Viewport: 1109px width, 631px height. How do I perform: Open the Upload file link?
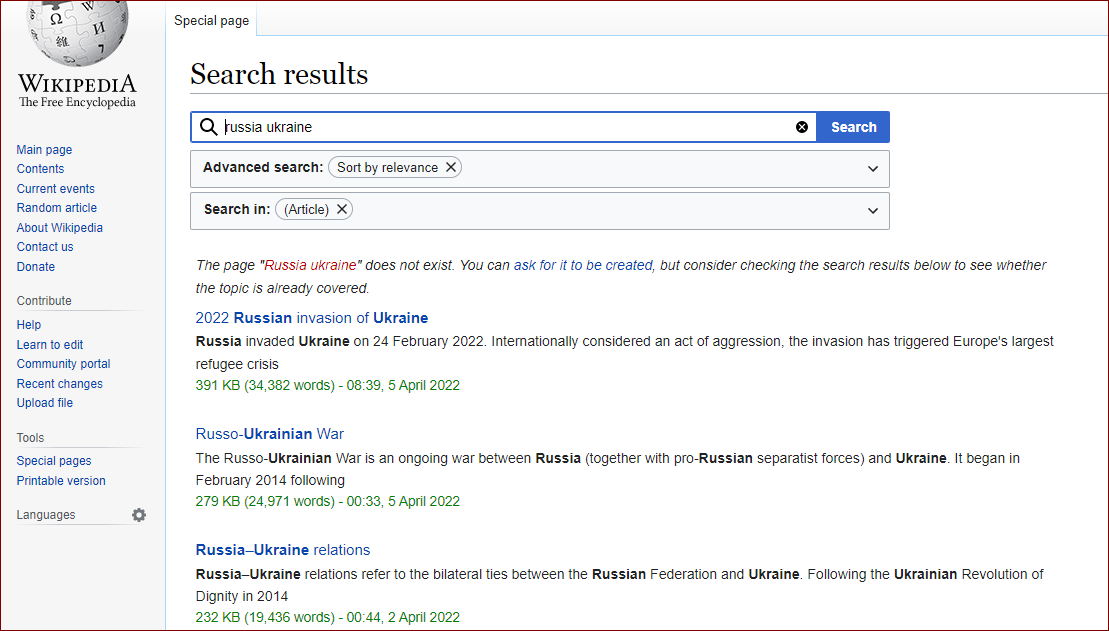(45, 403)
